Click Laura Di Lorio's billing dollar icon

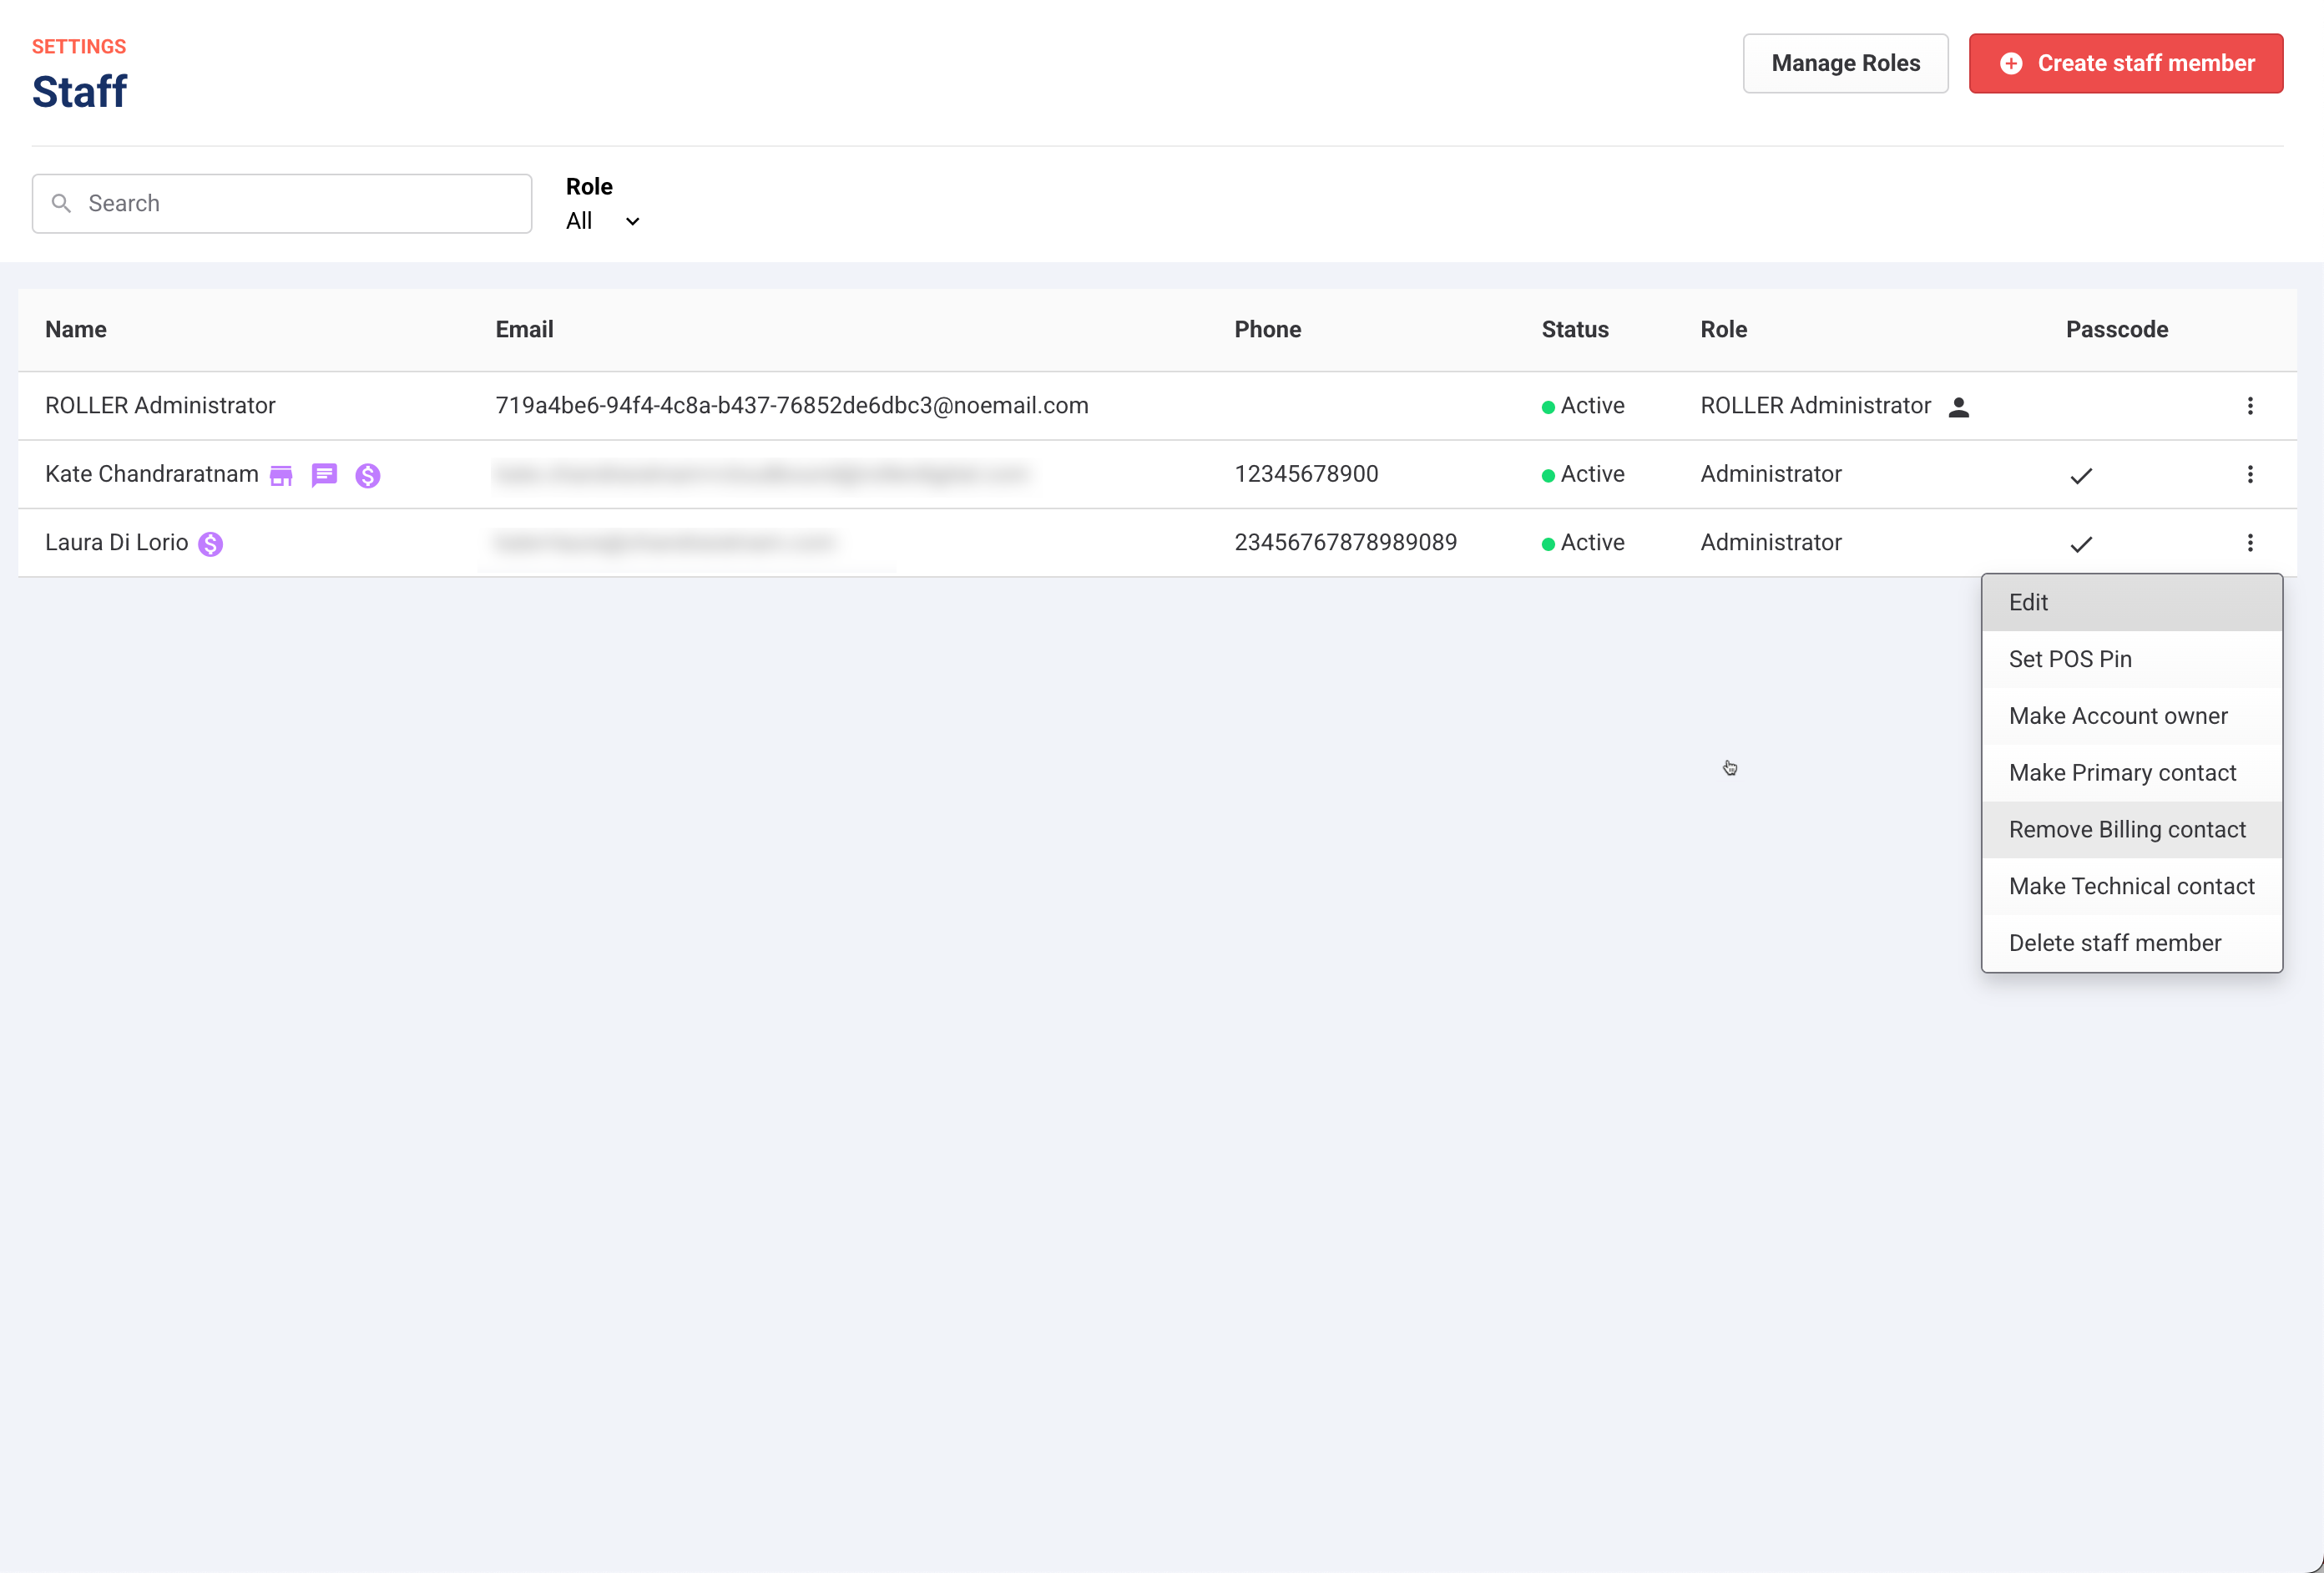(210, 544)
